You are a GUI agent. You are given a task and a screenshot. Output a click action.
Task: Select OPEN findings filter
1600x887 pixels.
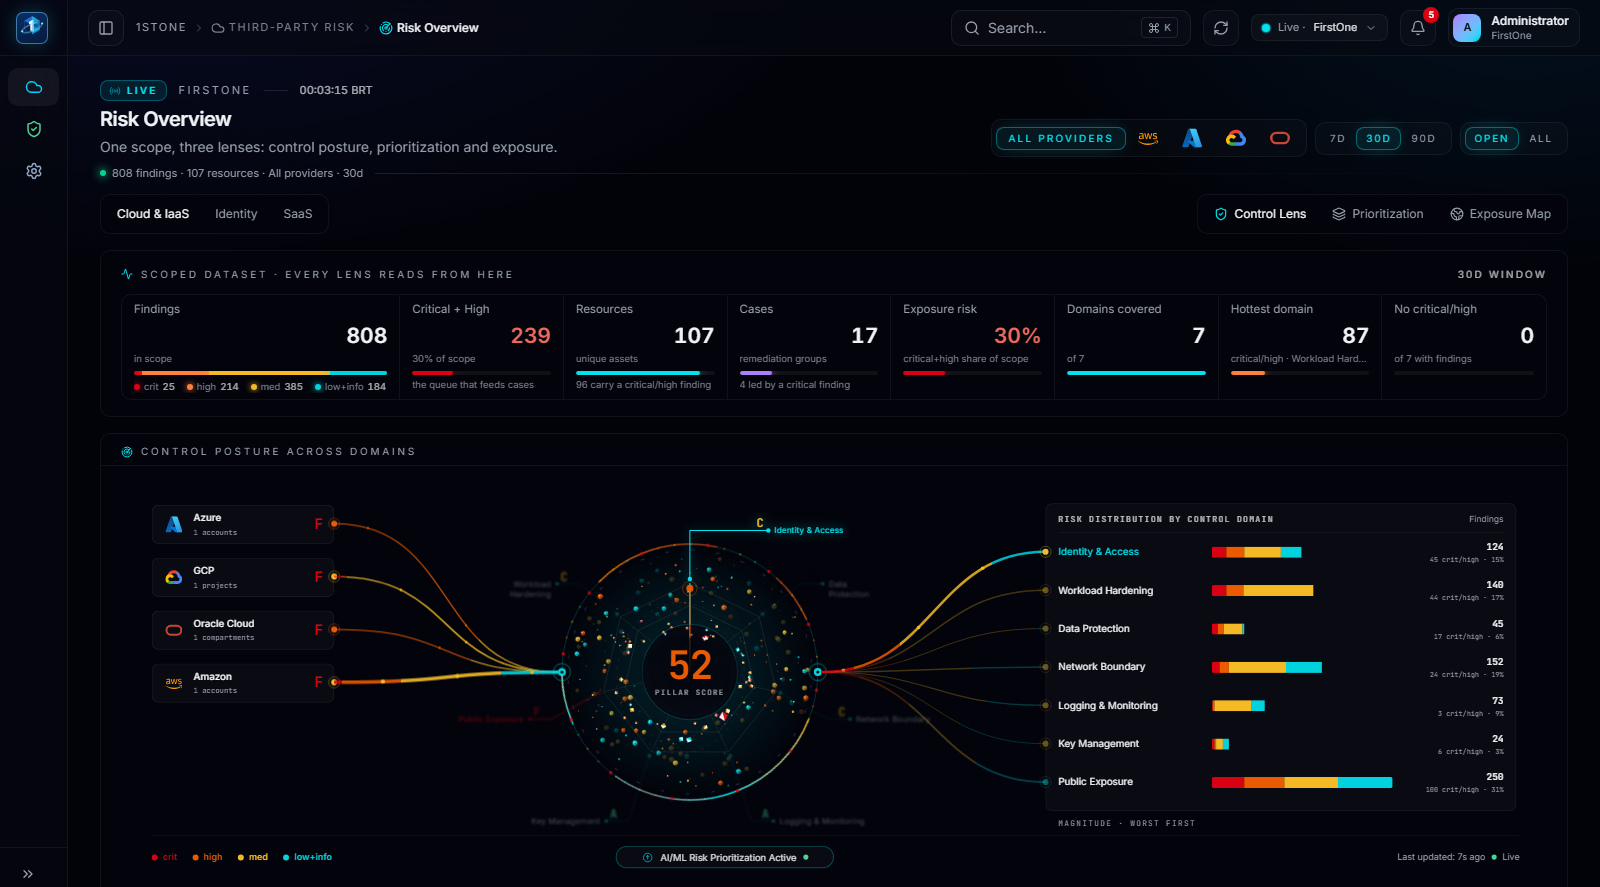pos(1491,138)
